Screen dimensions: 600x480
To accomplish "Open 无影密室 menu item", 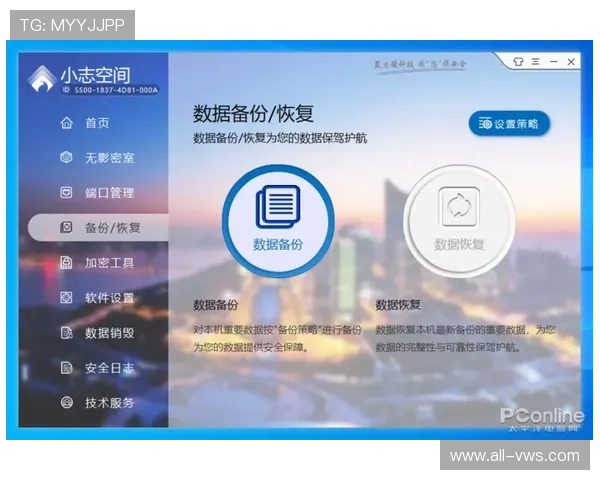I will tap(109, 158).
